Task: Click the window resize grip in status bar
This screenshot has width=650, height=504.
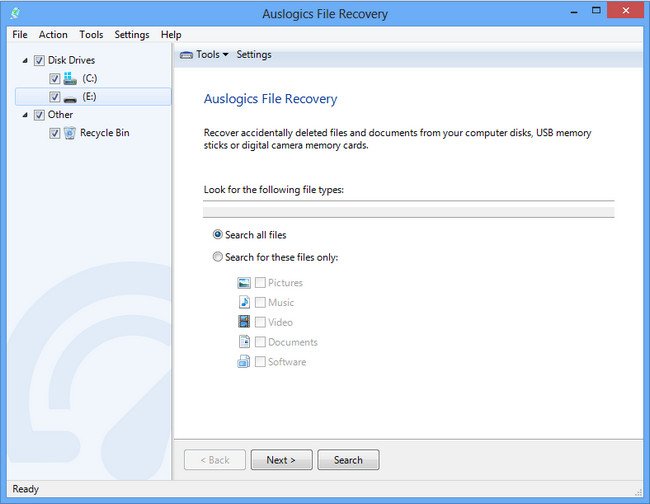Action: (638, 492)
